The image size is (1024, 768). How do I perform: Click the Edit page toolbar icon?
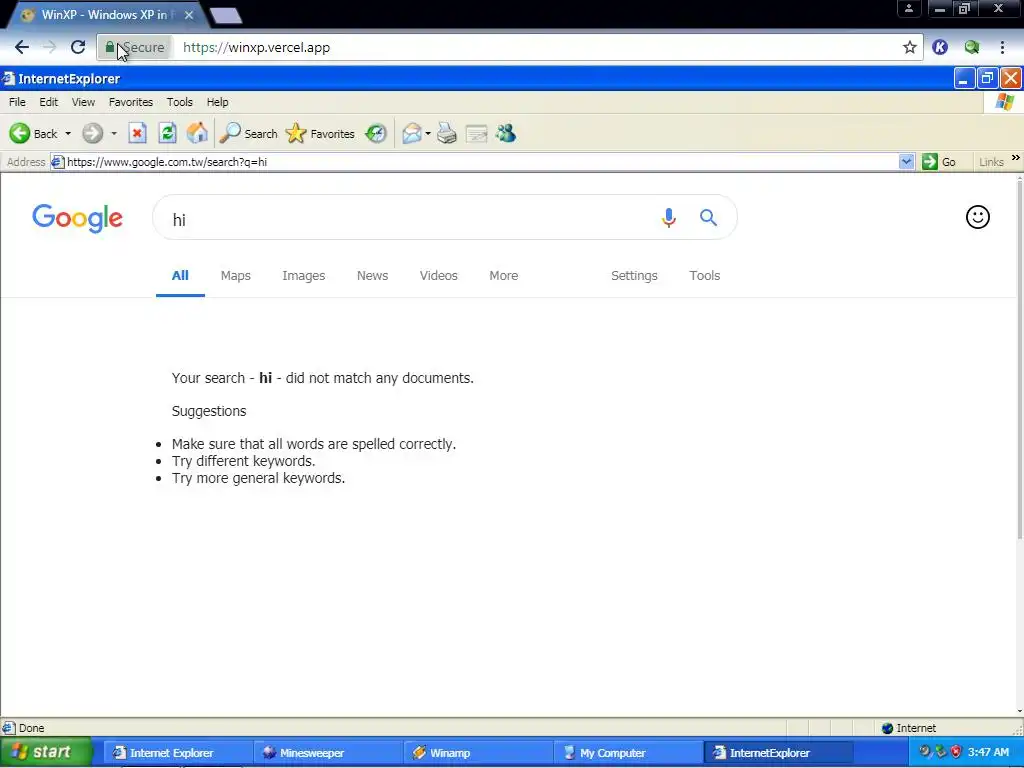click(x=476, y=134)
